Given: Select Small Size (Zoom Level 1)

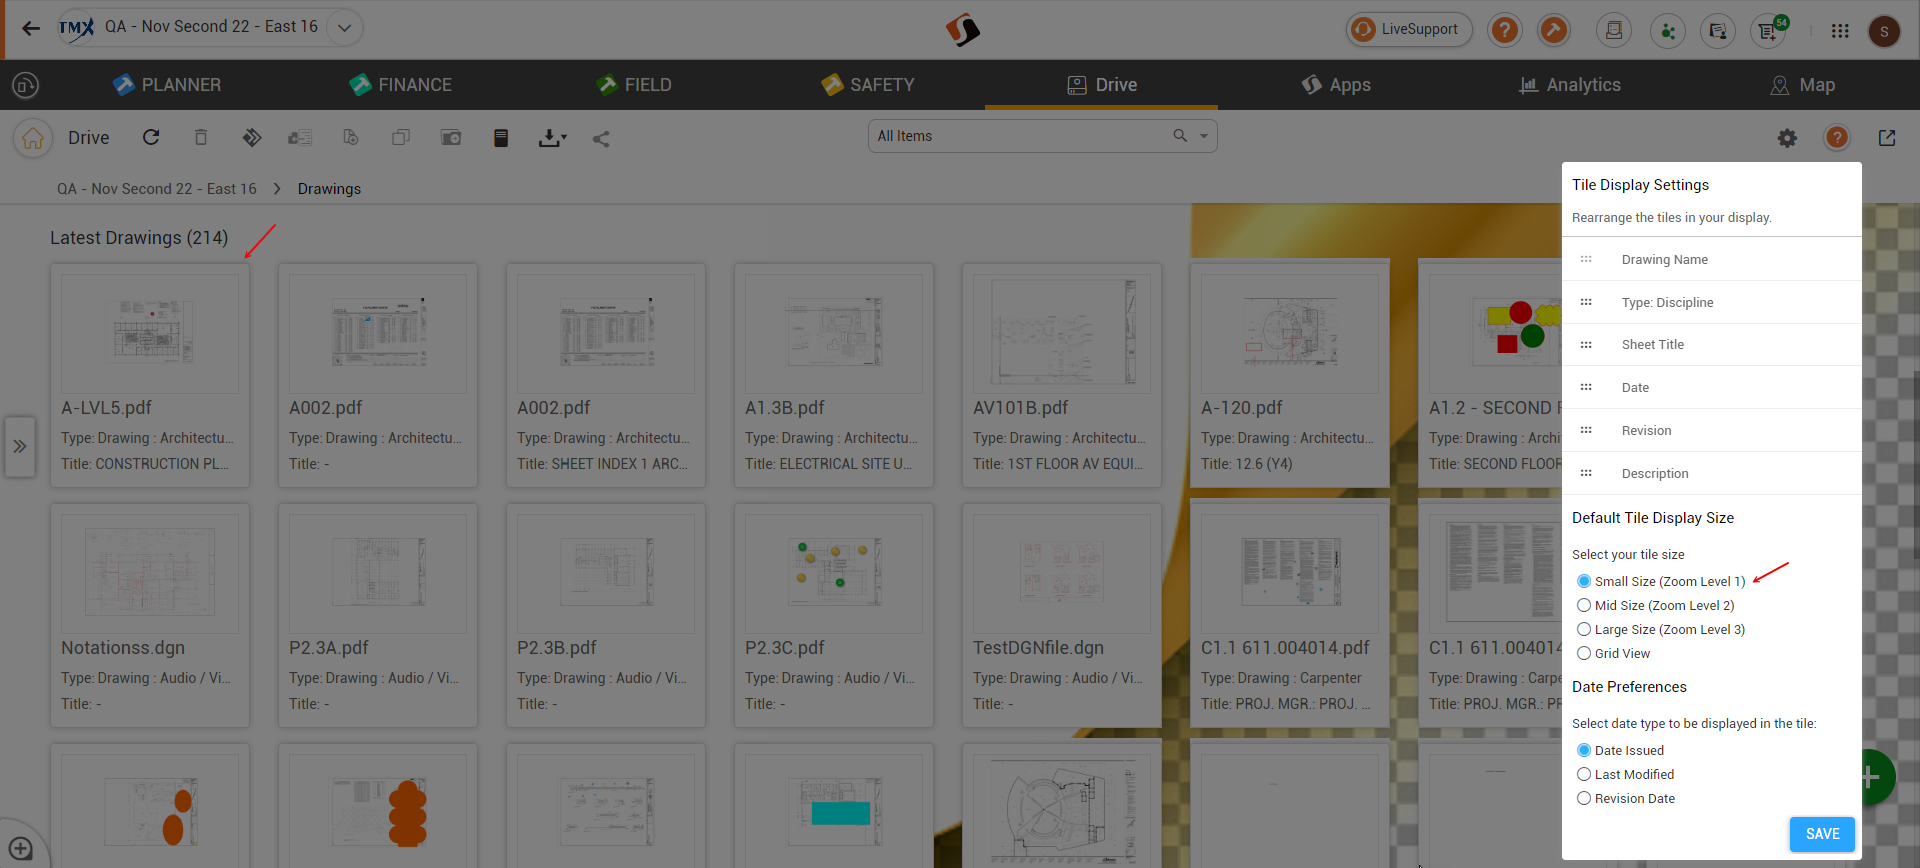Looking at the screenshot, I should 1584,581.
